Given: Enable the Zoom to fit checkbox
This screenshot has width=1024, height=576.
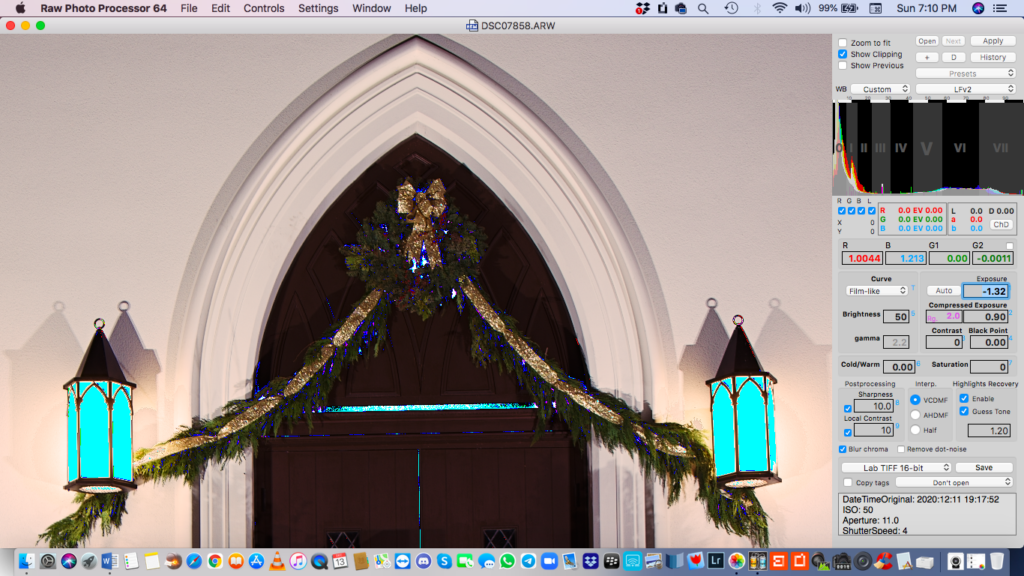Looking at the screenshot, I should click(x=842, y=43).
